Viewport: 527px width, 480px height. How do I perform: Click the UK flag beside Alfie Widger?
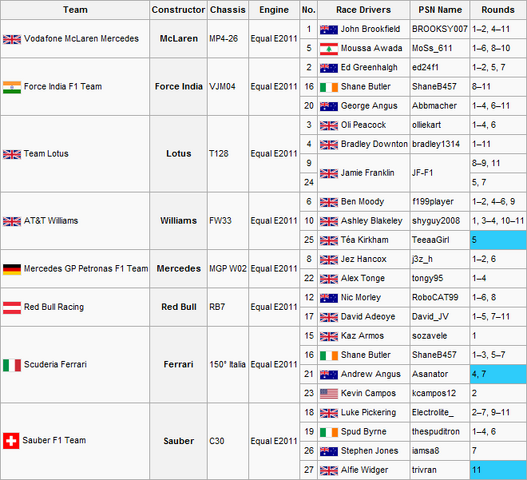pos(329,471)
